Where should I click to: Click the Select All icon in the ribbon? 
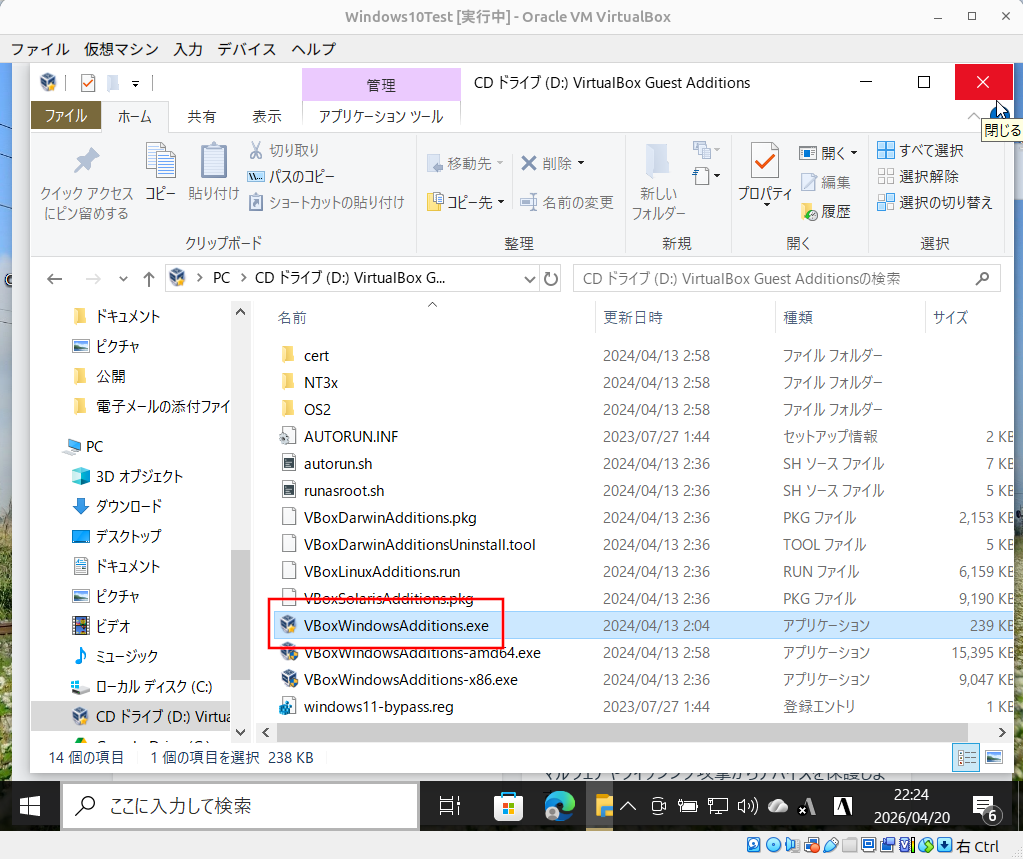tap(885, 150)
